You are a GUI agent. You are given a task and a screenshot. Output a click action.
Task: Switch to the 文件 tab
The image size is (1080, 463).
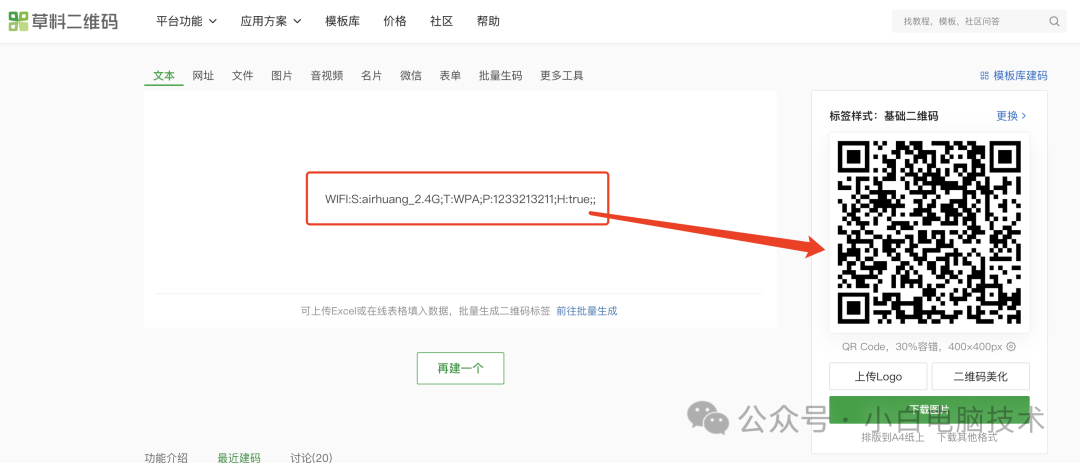point(242,76)
